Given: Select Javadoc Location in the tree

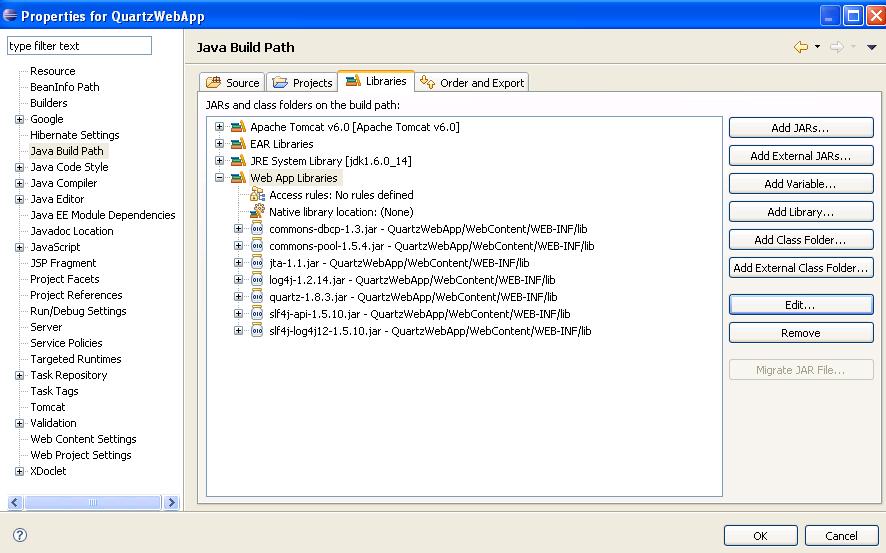Looking at the screenshot, I should coord(72,231).
